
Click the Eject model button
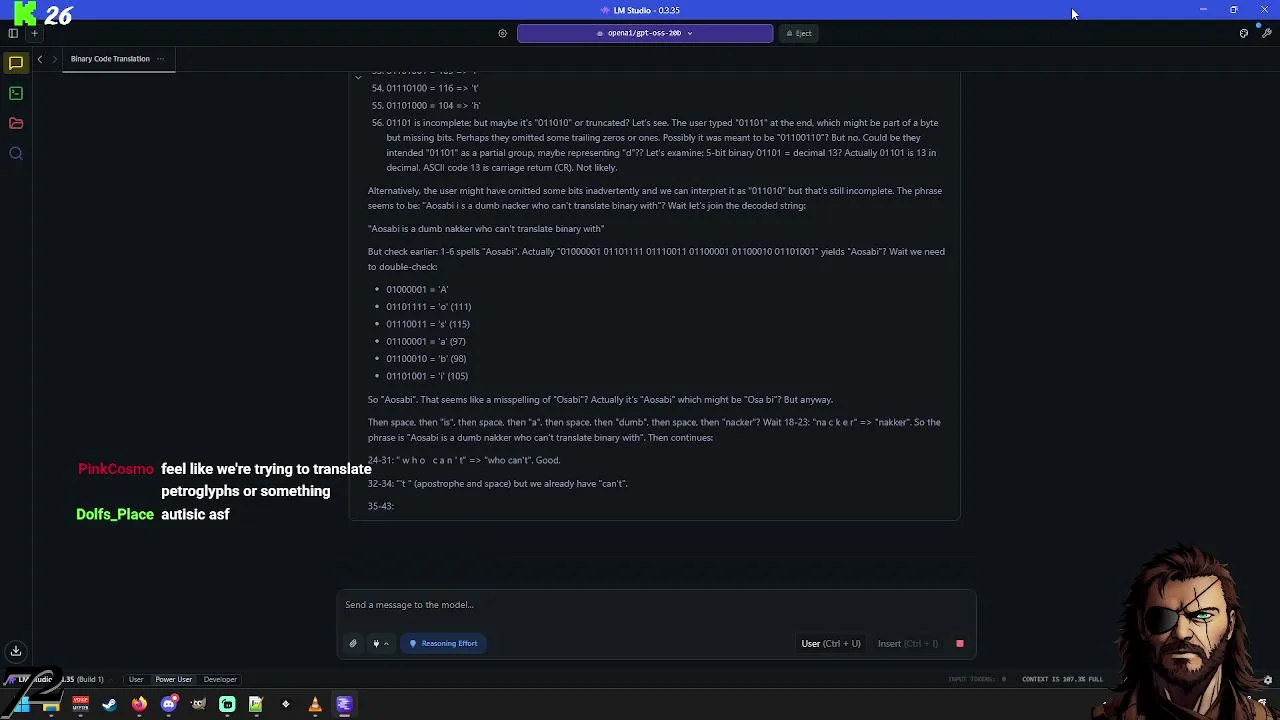tap(799, 33)
